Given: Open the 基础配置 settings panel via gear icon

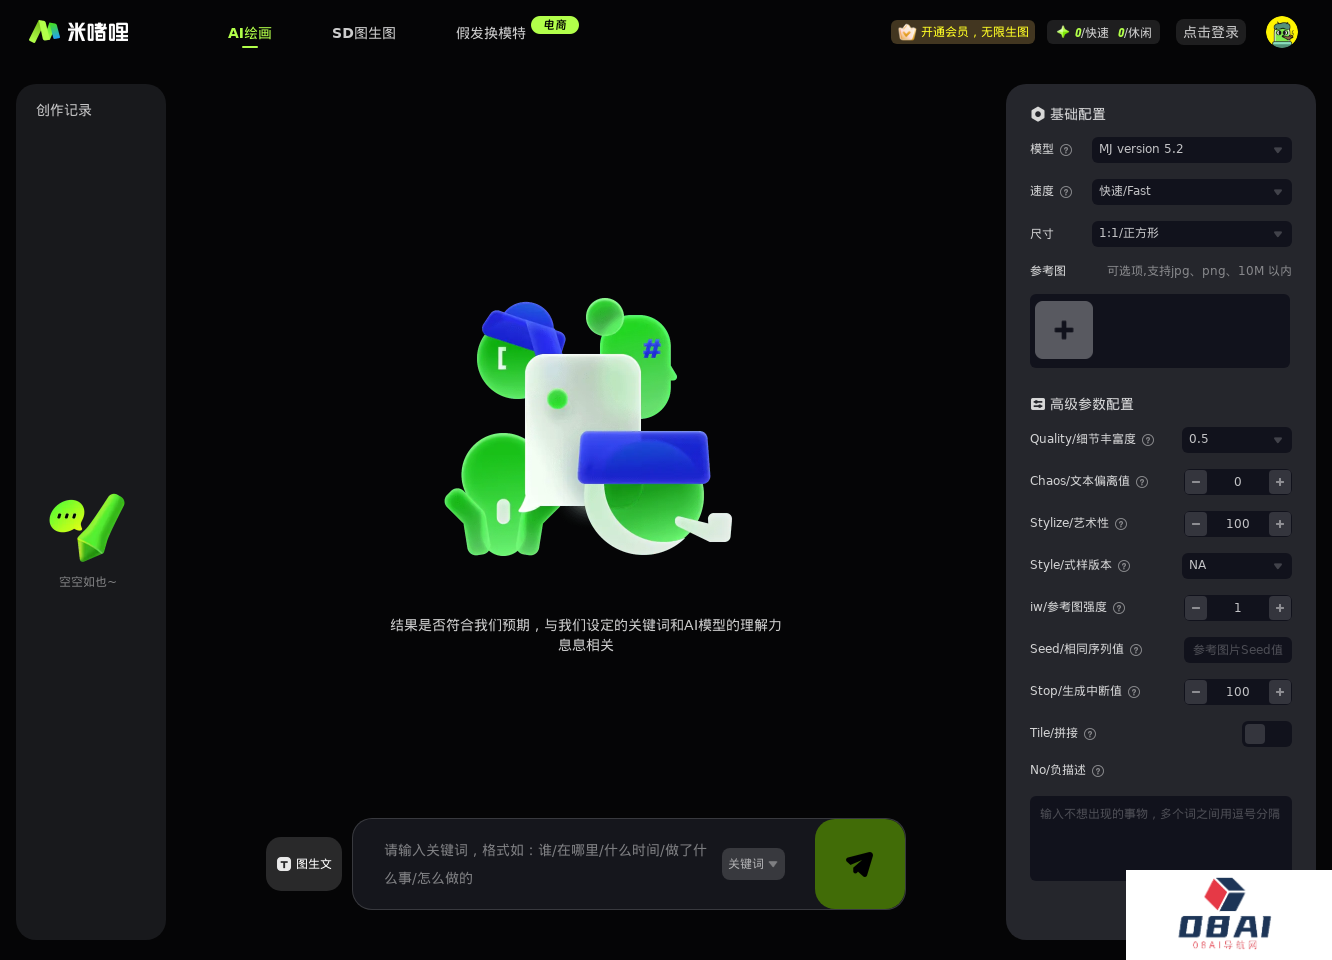Looking at the screenshot, I should 1038,114.
